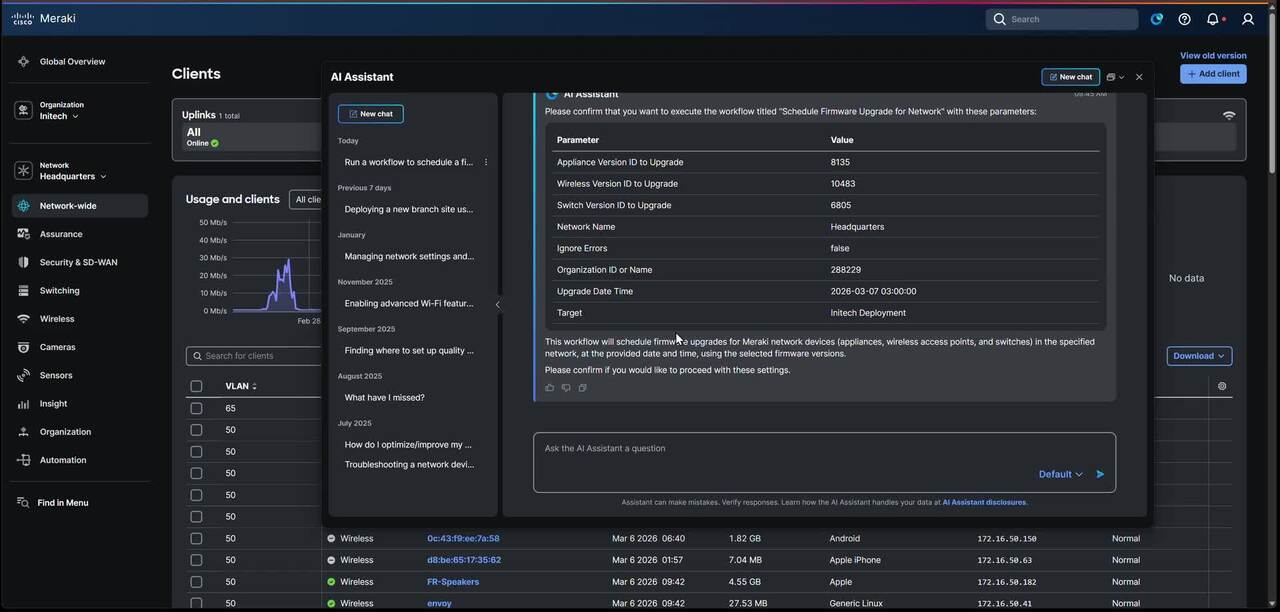The image size is (1280, 612).
Task: Start a New chat from the sidebar
Action: point(371,114)
